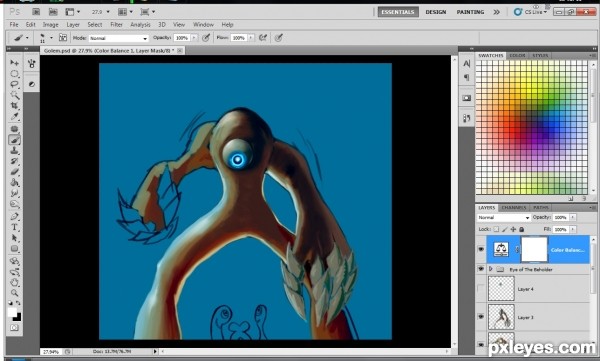Select the Clone Stamp tool
Viewport: 600px width, 361px height.
(15, 150)
